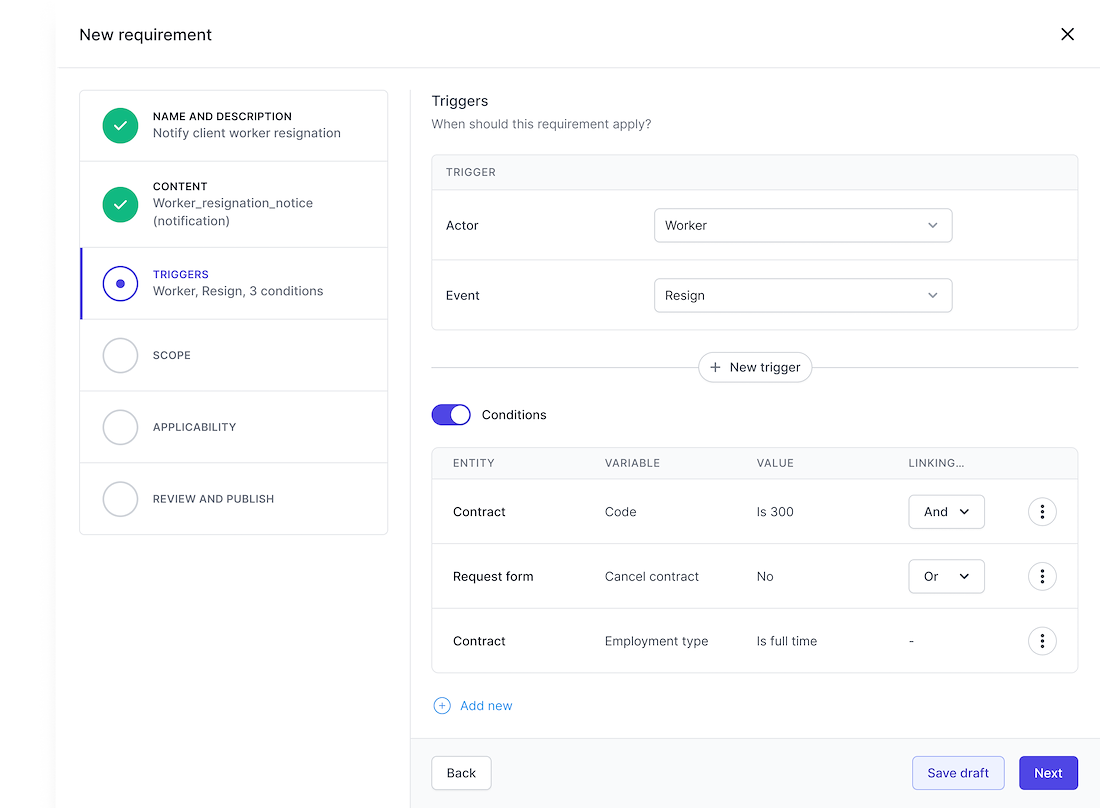Image resolution: width=1100 pixels, height=808 pixels.
Task: Click the 'Request form' entity cell
Action: pyautogui.click(x=492, y=576)
